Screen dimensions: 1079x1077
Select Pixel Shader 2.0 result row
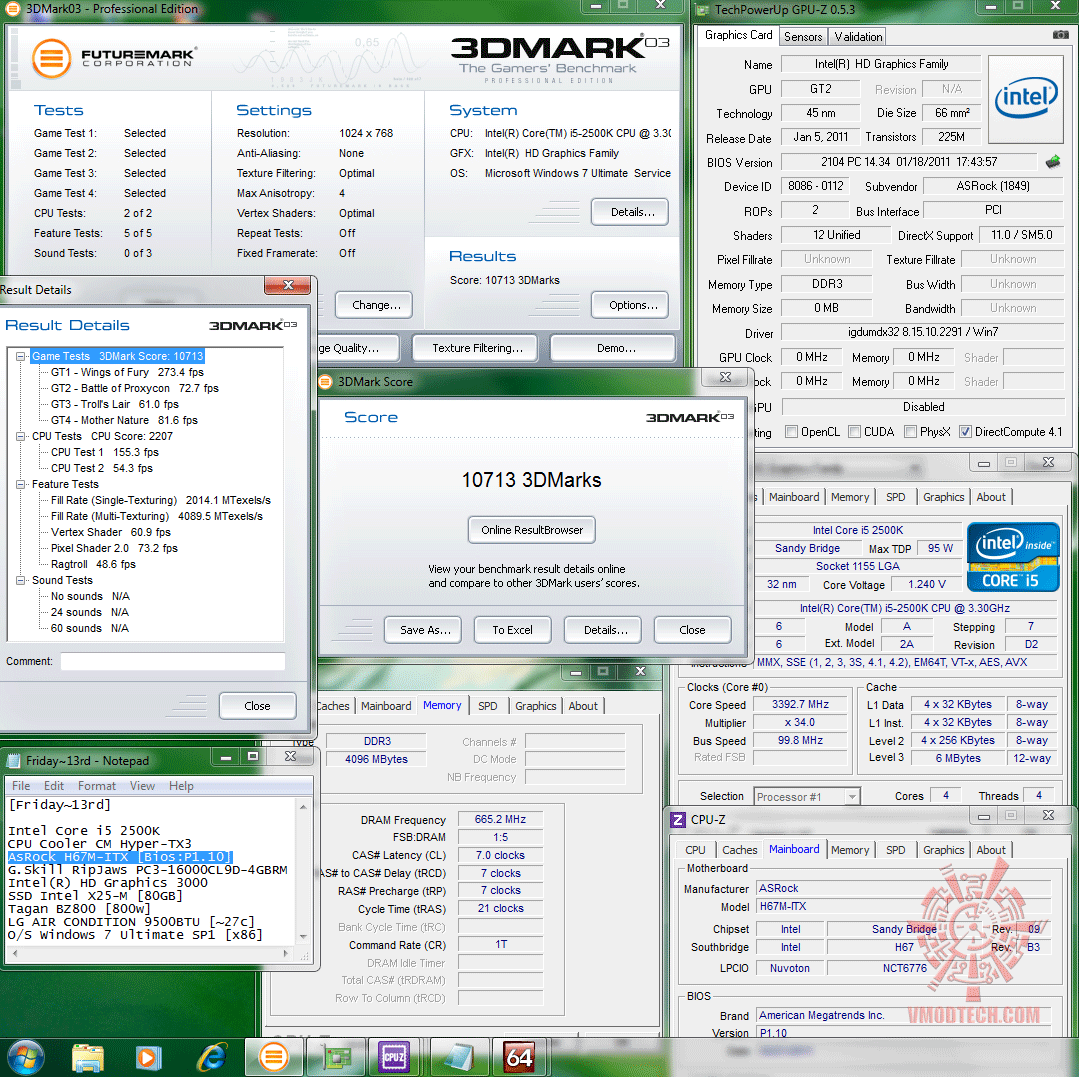coord(114,548)
